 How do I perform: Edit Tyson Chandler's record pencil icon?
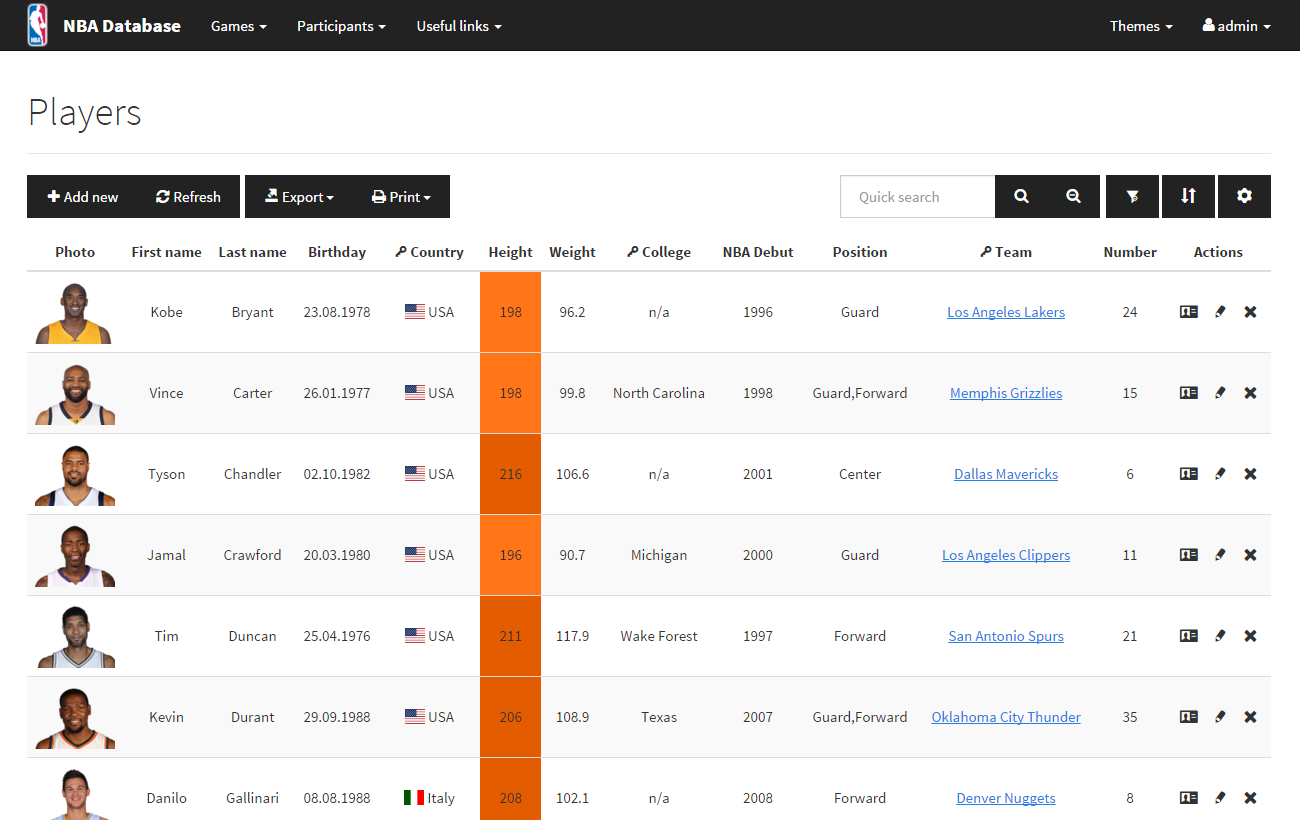pos(1220,474)
